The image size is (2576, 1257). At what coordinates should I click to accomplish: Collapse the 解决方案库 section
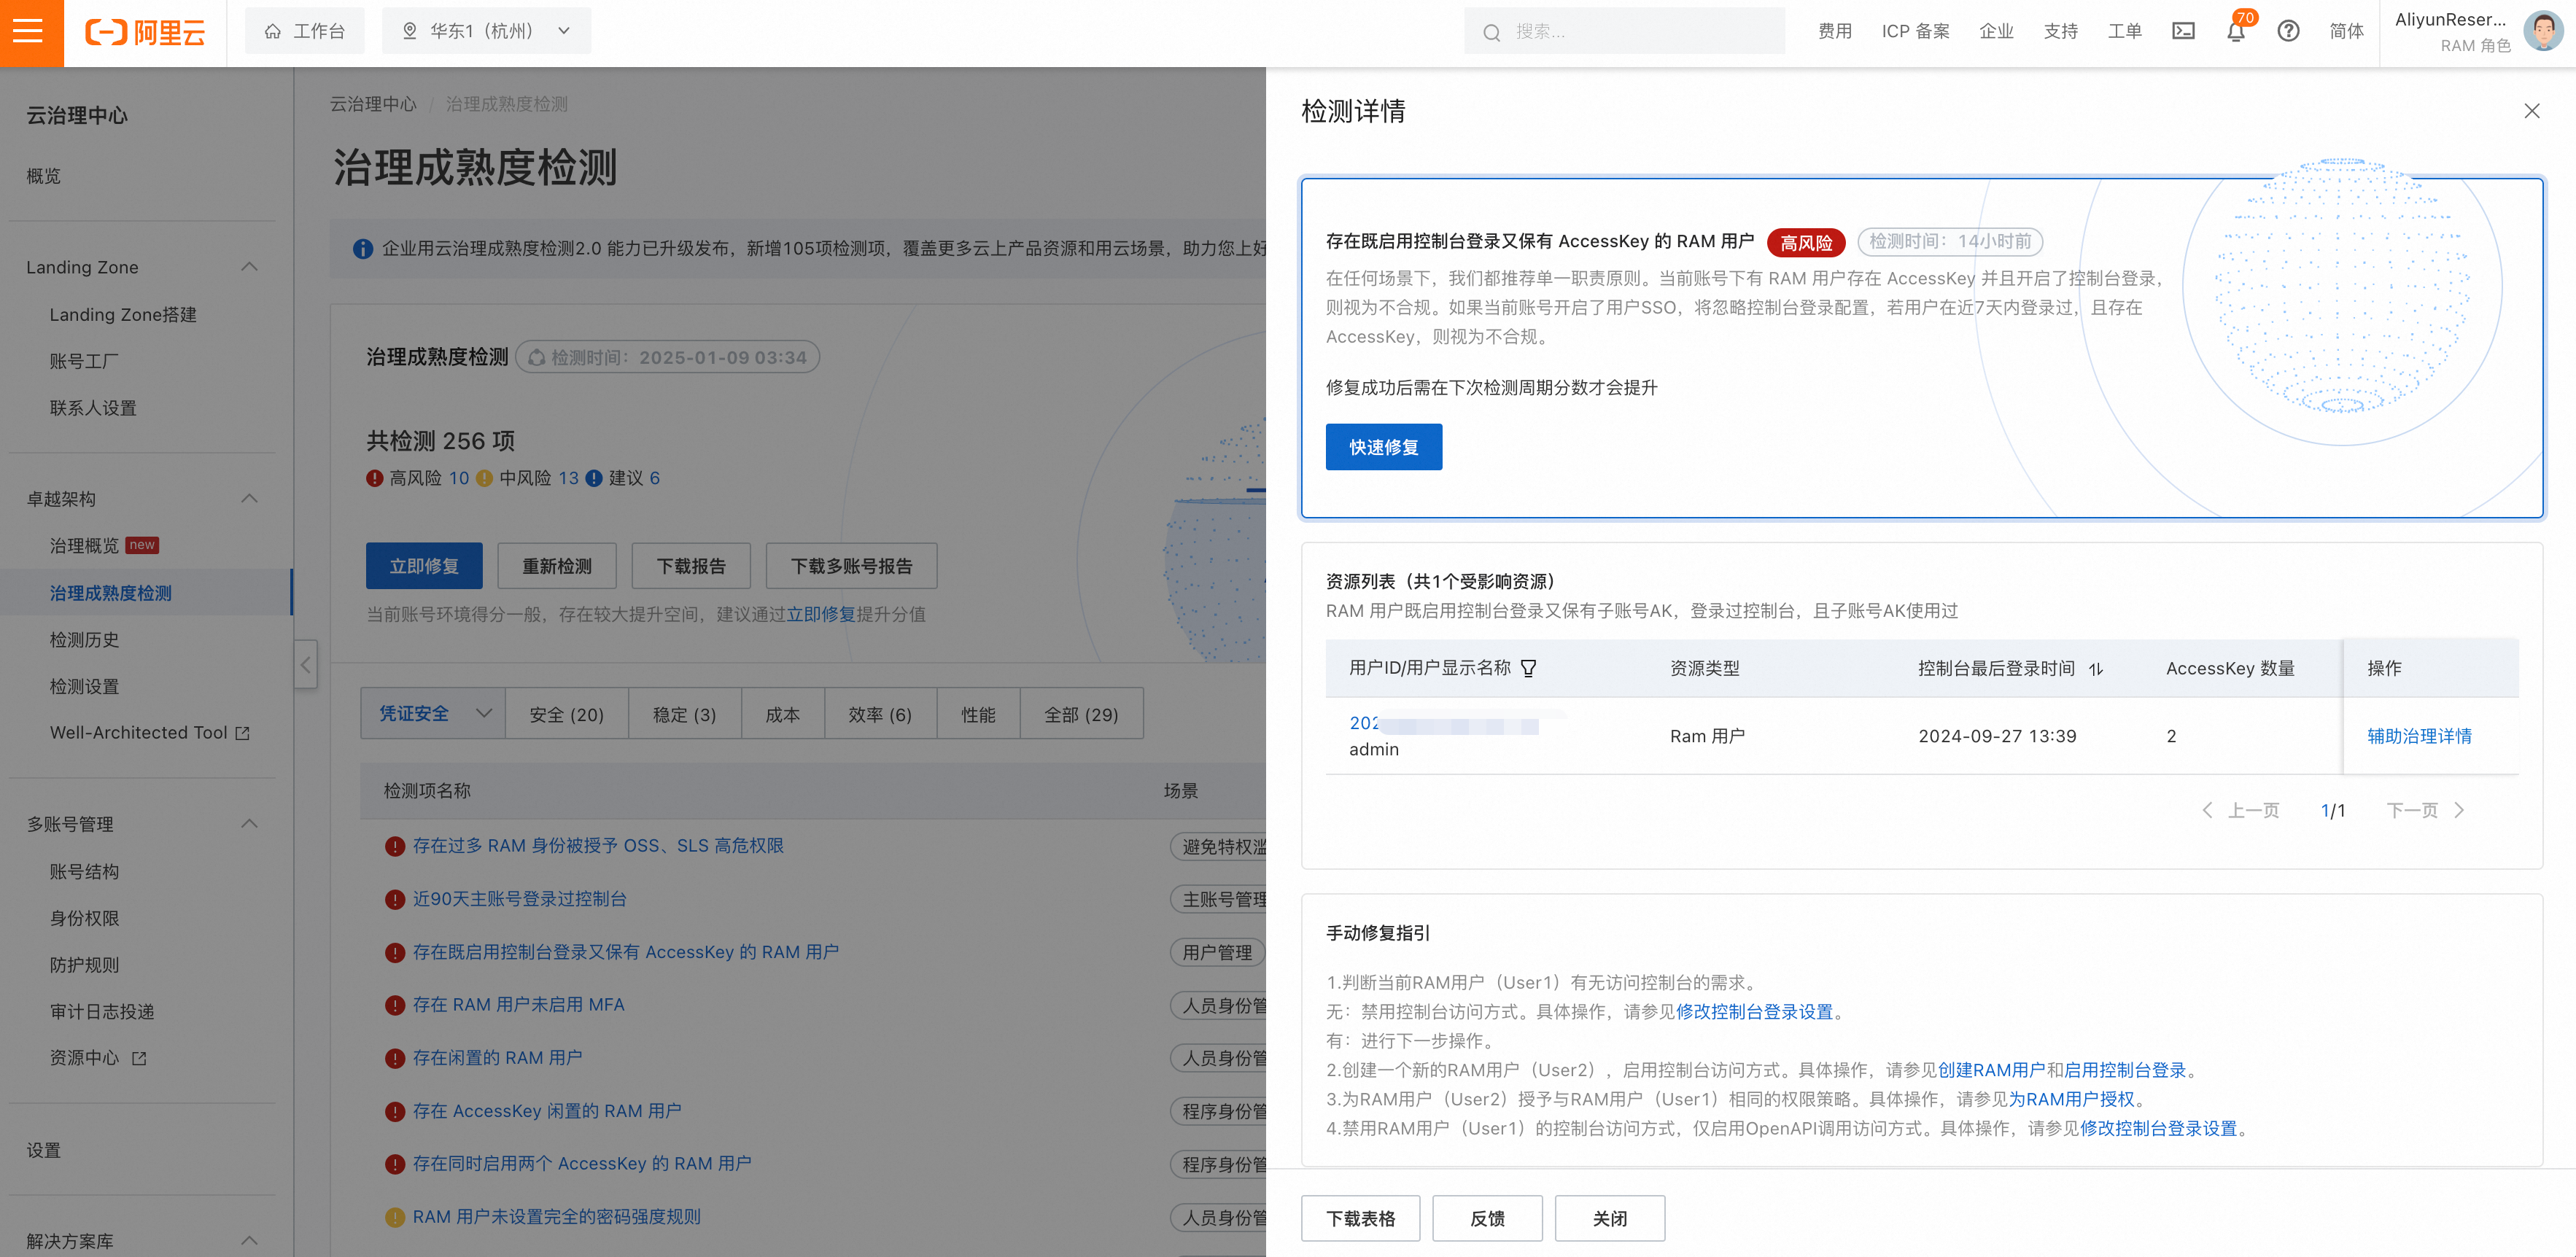pyautogui.click(x=250, y=1241)
